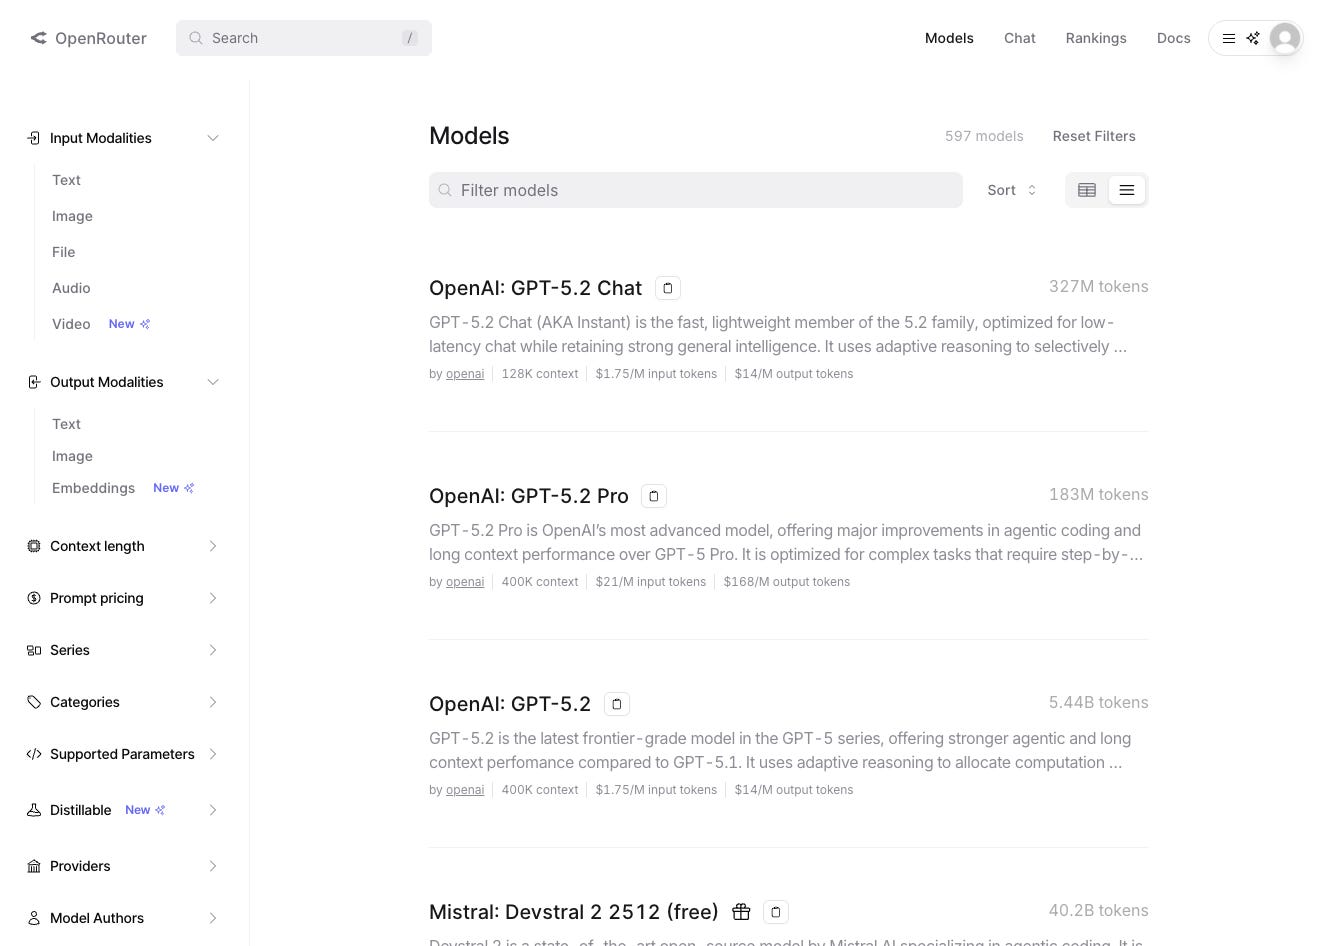Image resolution: width=1319 pixels, height=946 pixels.
Task: Click openai author link under GPT-5.2 Pro
Action: tap(465, 582)
